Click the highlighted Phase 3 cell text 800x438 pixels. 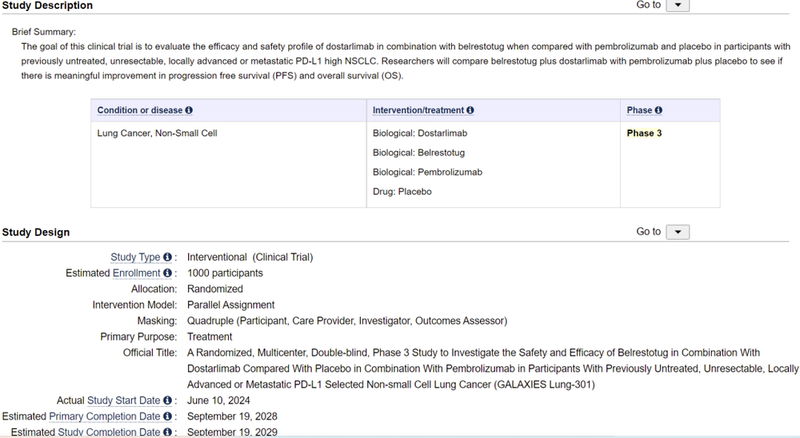point(644,133)
